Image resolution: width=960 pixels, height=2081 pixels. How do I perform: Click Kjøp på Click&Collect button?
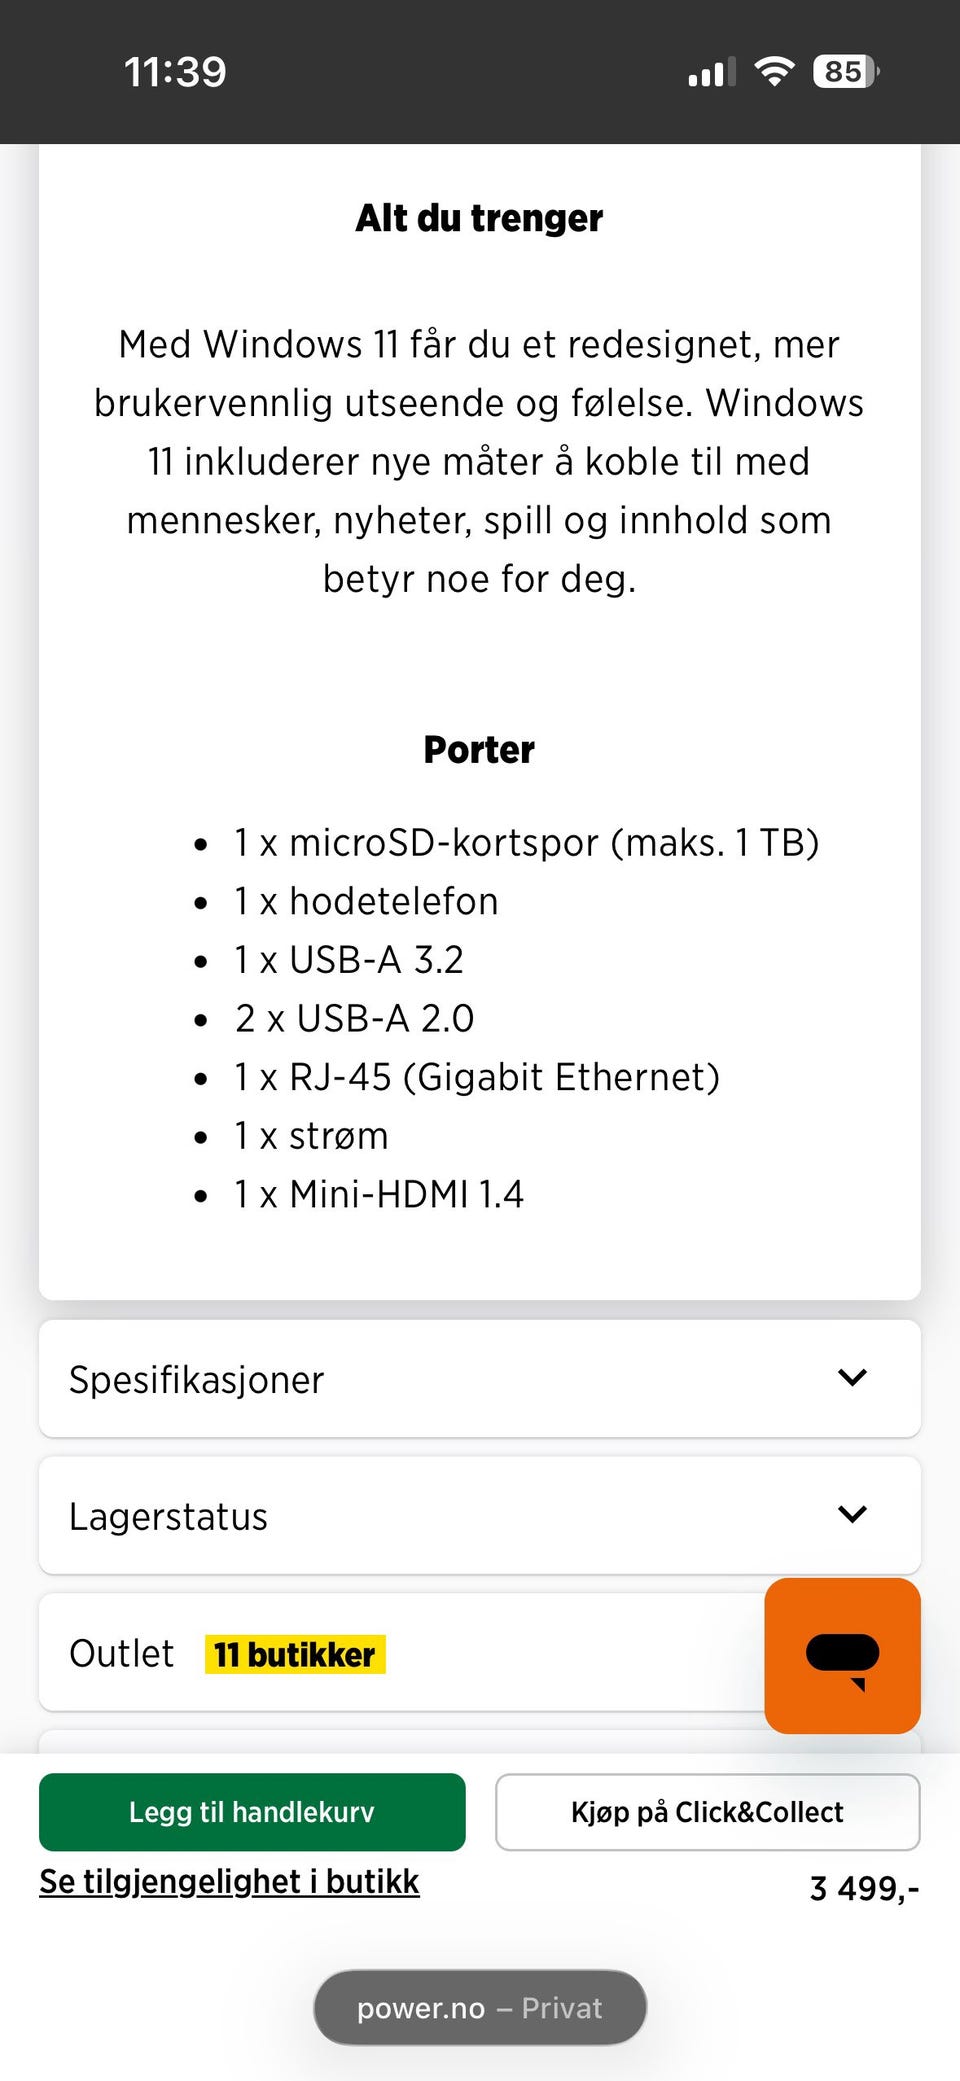pos(707,1812)
